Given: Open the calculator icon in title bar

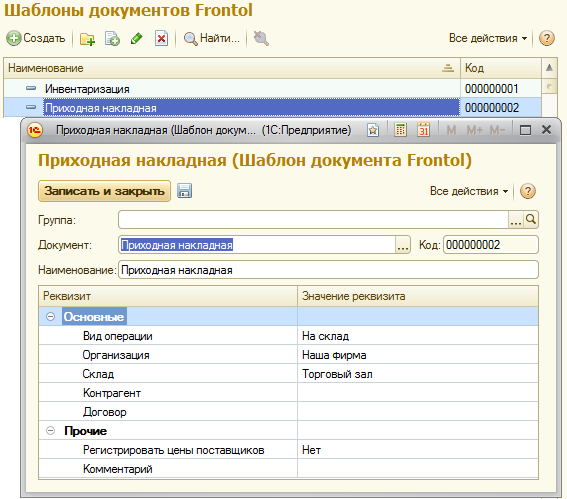Looking at the screenshot, I should click(400, 130).
